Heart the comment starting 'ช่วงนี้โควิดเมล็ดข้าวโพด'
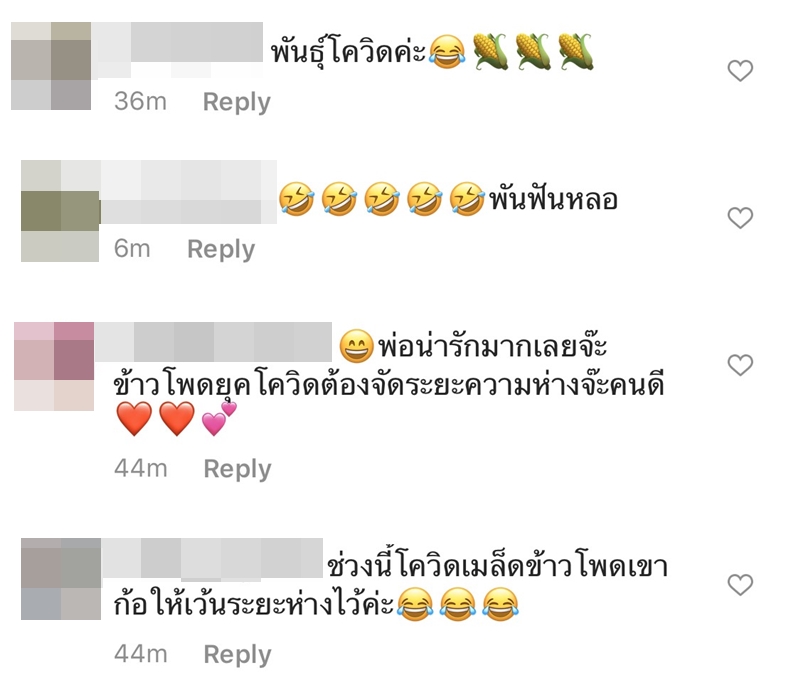This screenshot has height=682, width=800. pos(740,585)
